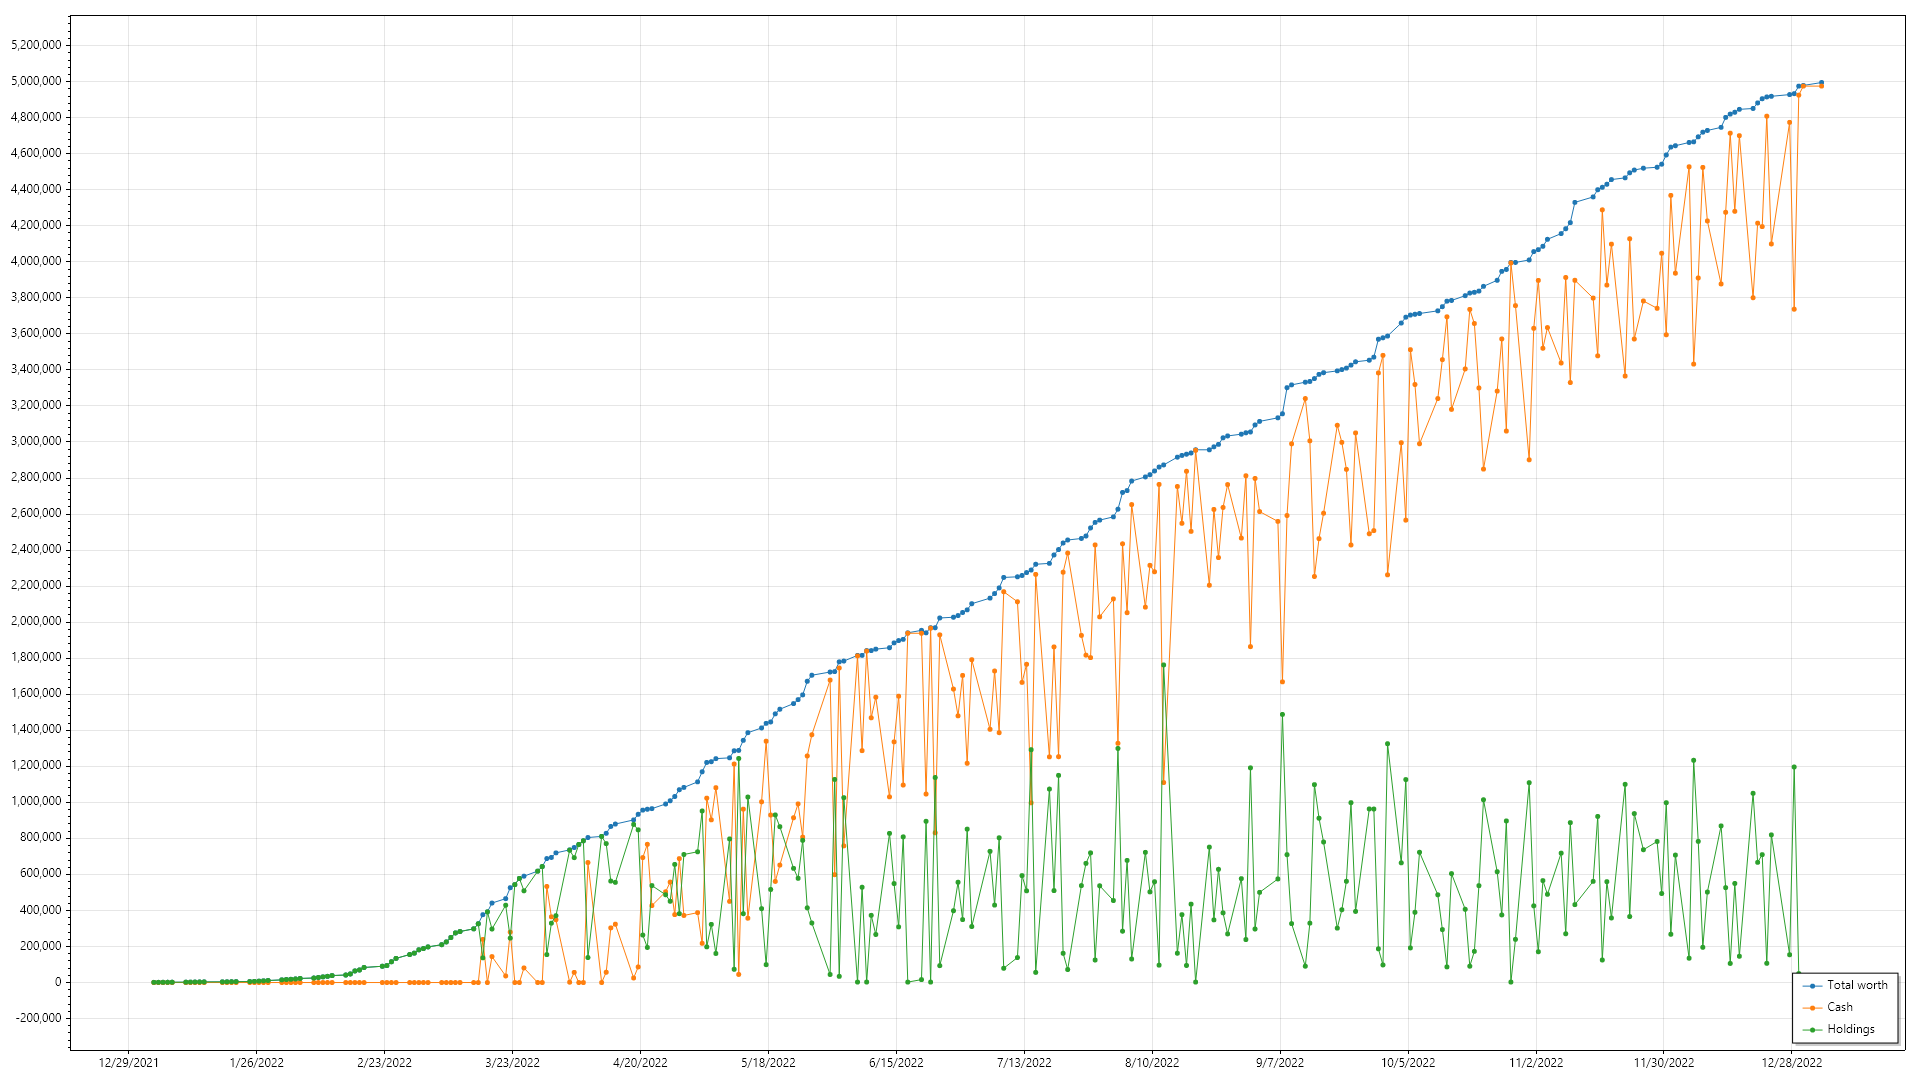Viewport: 1920px width, 1080px height.
Task: Click the 2,200,000 y-axis label
Action: 35,585
